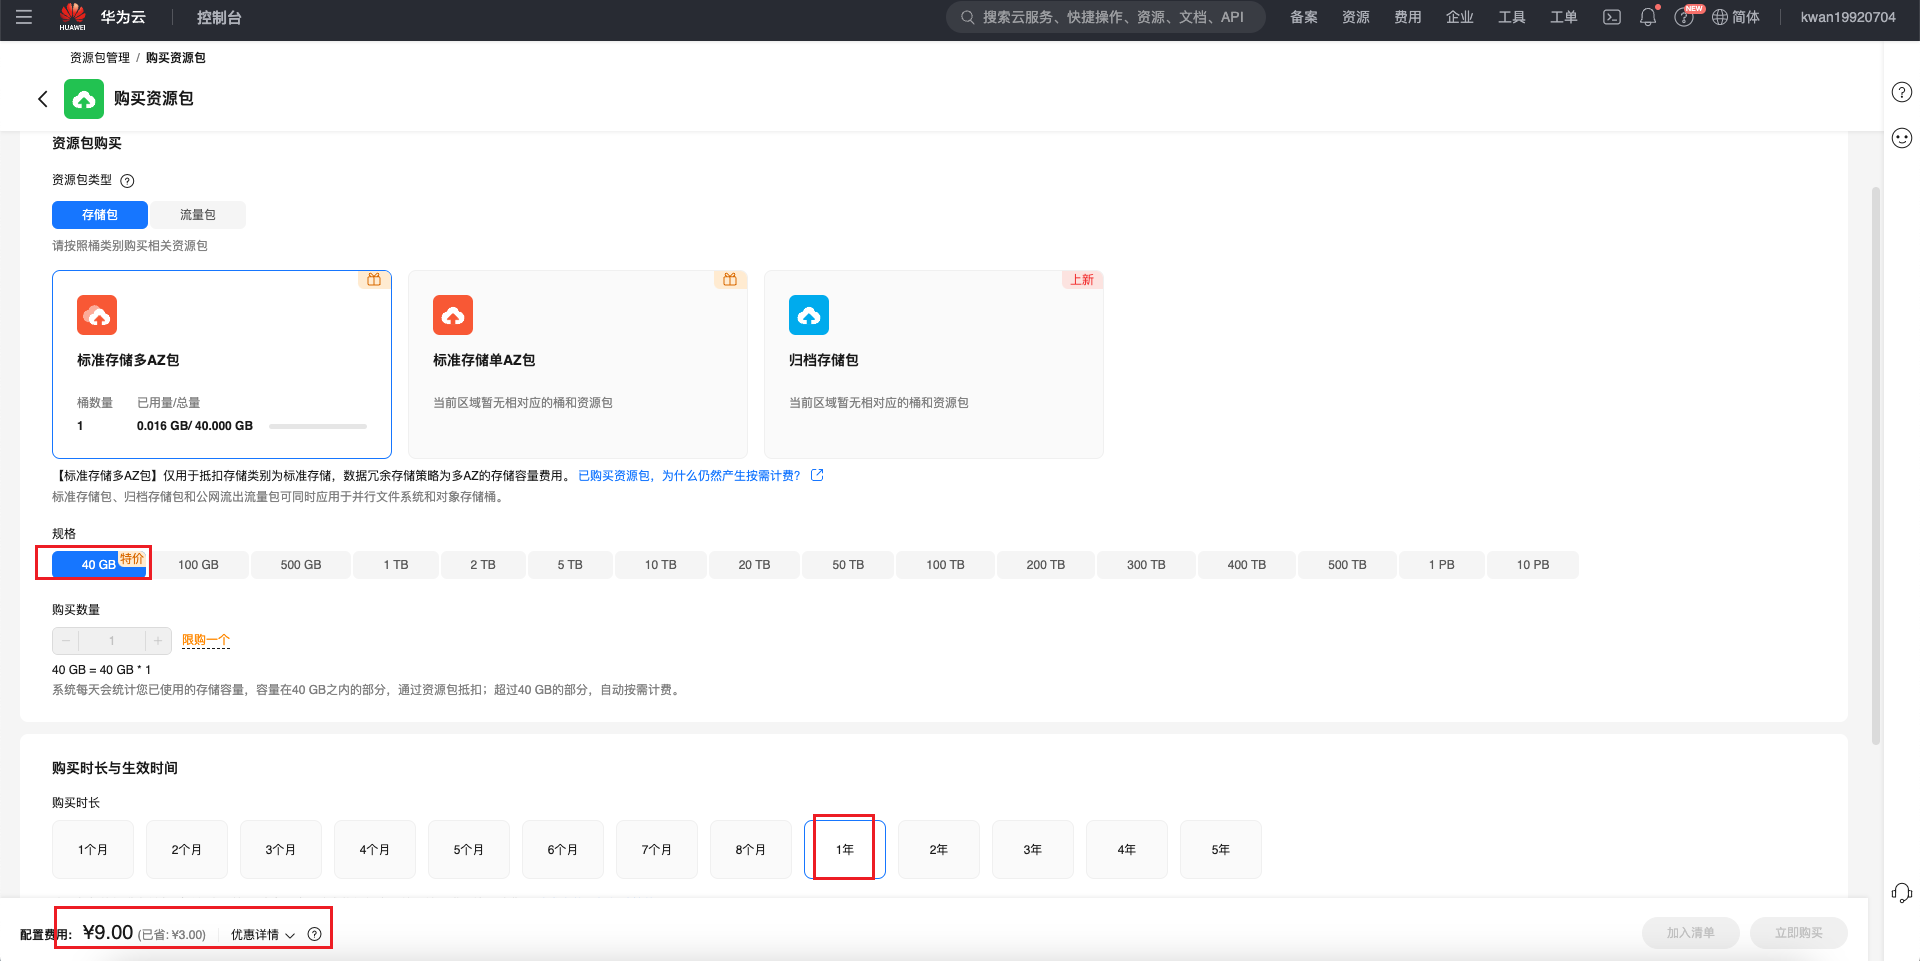This screenshot has height=961, width=1920.
Task: Select the 流量包 resource package type
Action: (x=197, y=215)
